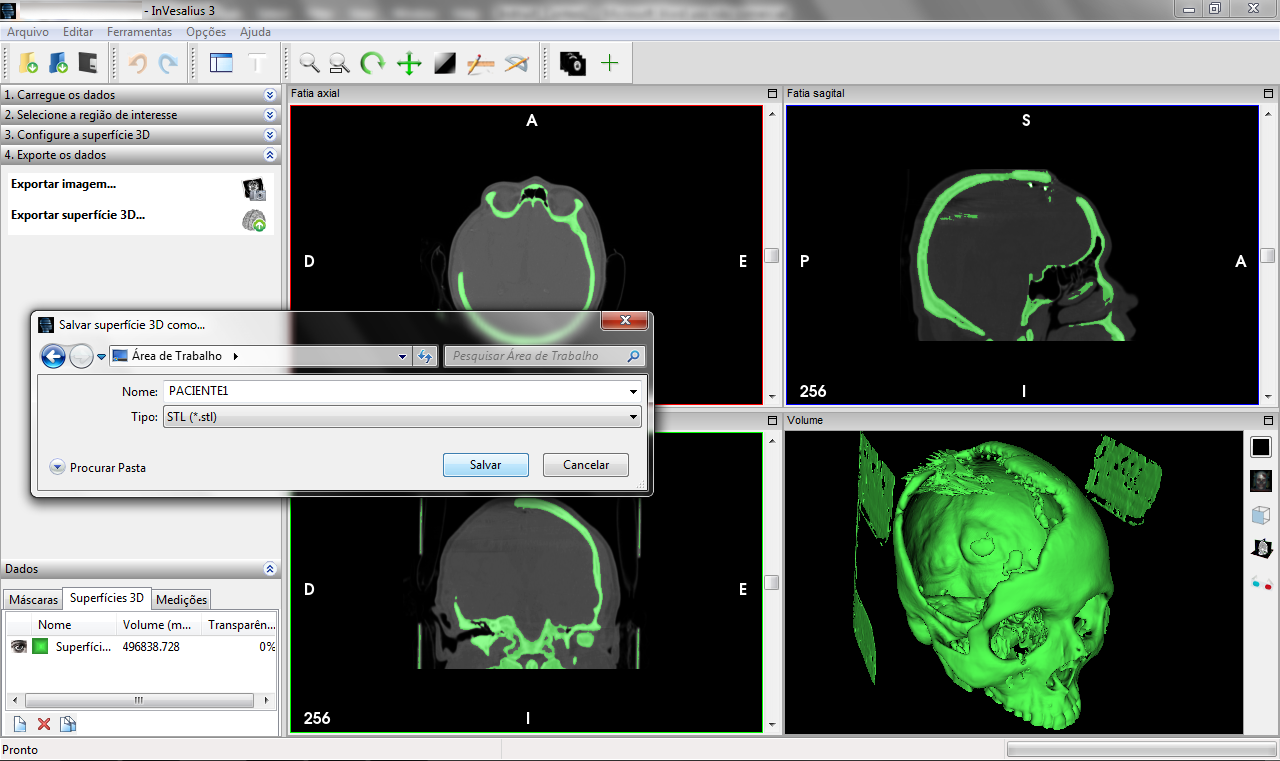Click the sagittal slice slider handle
Image resolution: width=1280 pixels, height=761 pixels.
tap(1268, 255)
